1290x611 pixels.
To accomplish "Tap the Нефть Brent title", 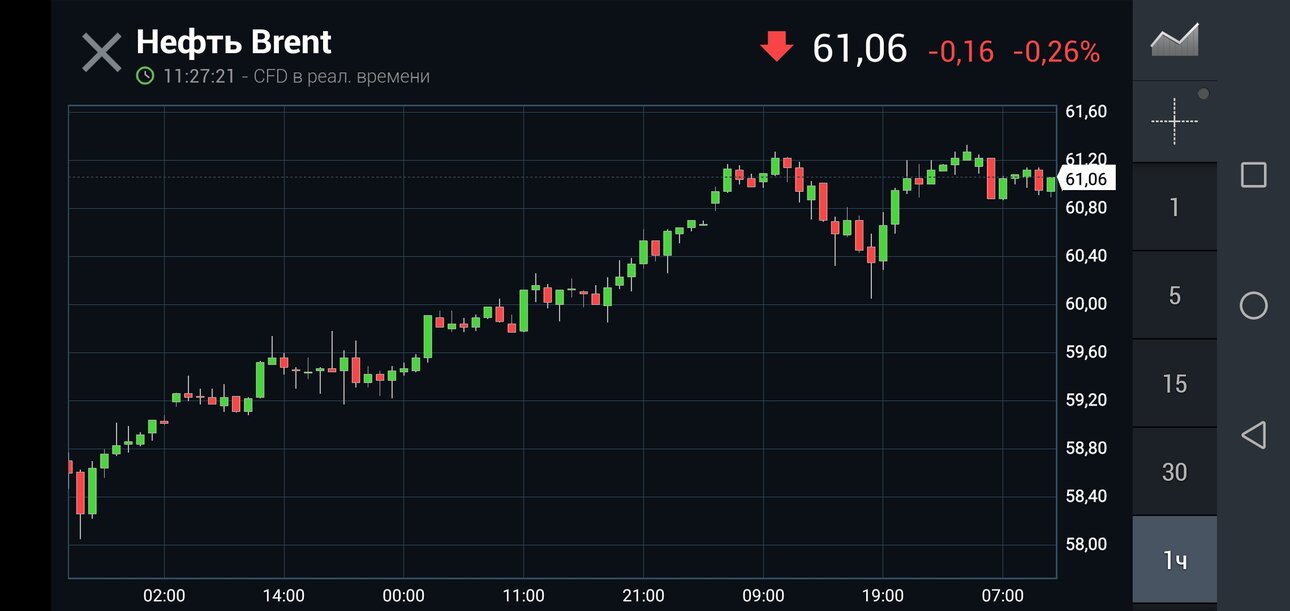I will tap(233, 42).
